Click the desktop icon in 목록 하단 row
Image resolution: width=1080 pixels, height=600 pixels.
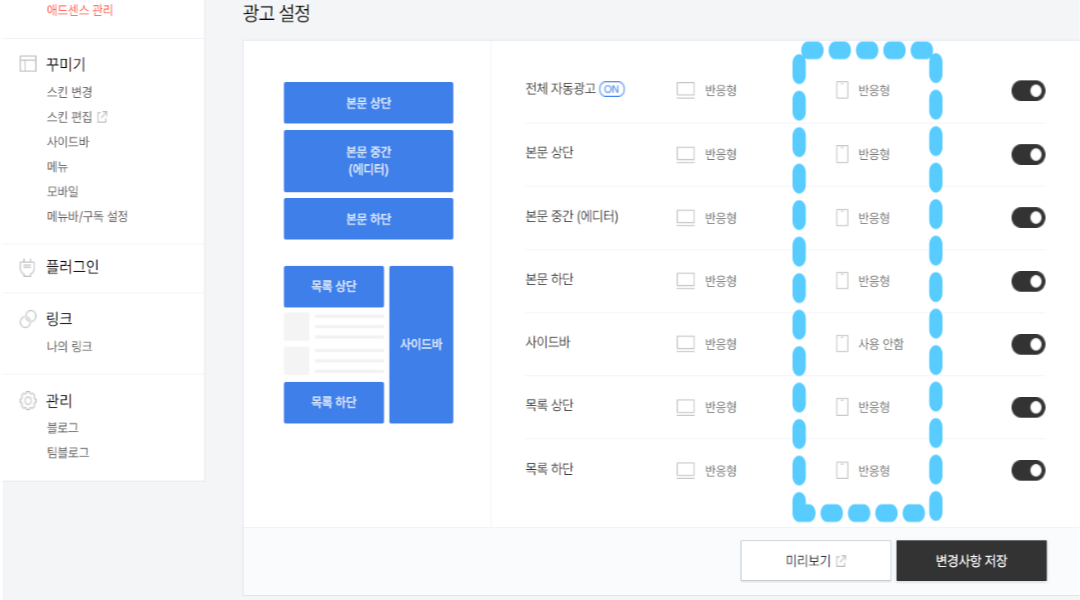(686, 469)
